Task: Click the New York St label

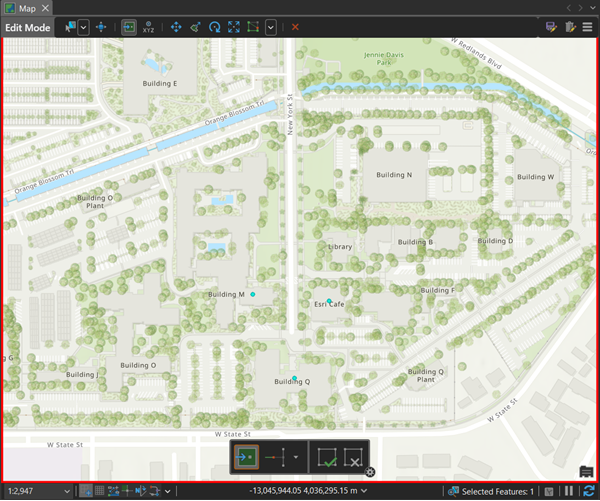Action: (290, 114)
